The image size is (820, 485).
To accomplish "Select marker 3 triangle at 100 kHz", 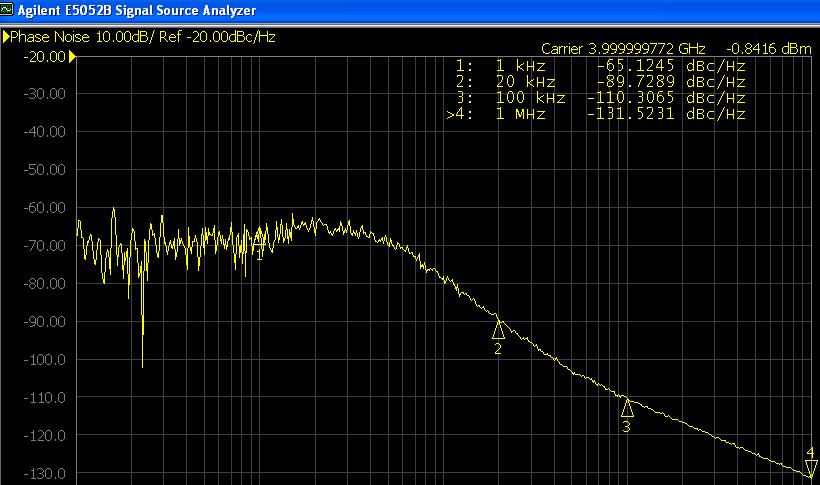I will pyautogui.click(x=627, y=407).
